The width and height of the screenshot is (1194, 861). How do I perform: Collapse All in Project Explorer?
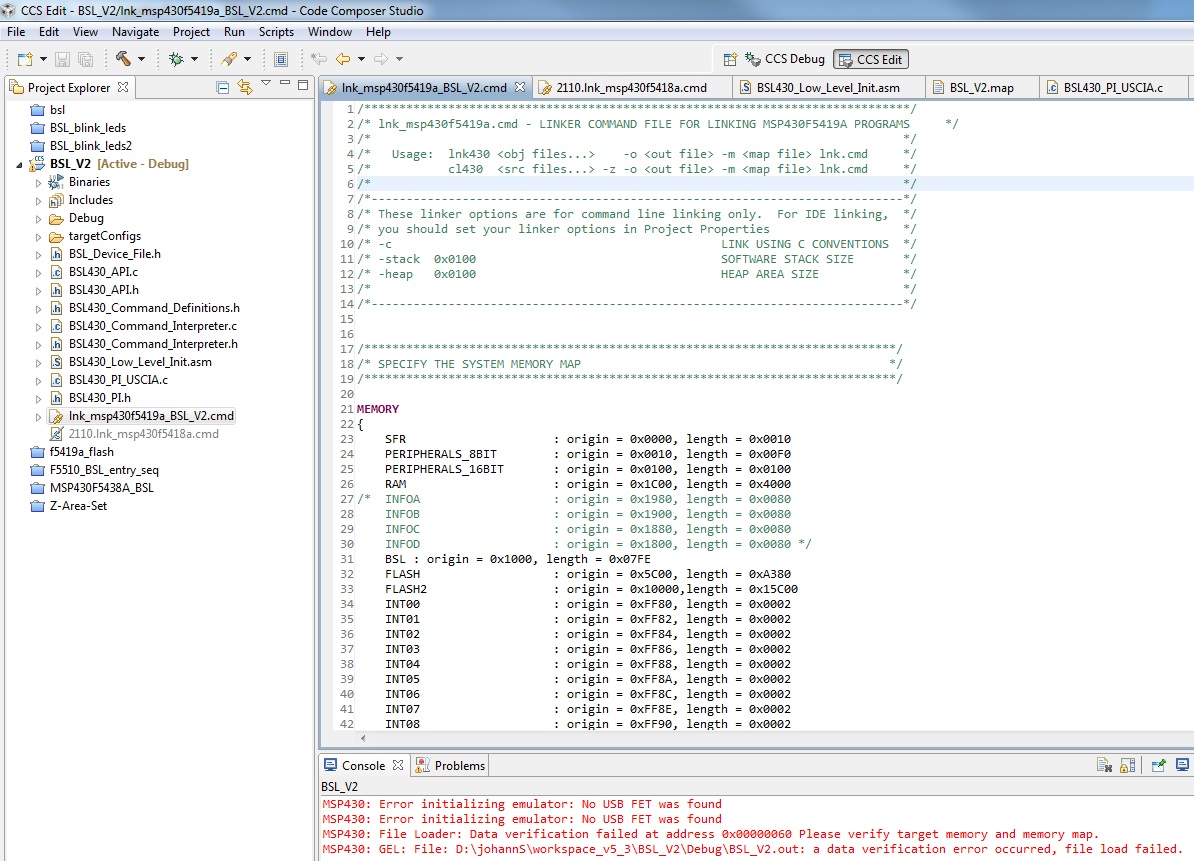pyautogui.click(x=222, y=88)
